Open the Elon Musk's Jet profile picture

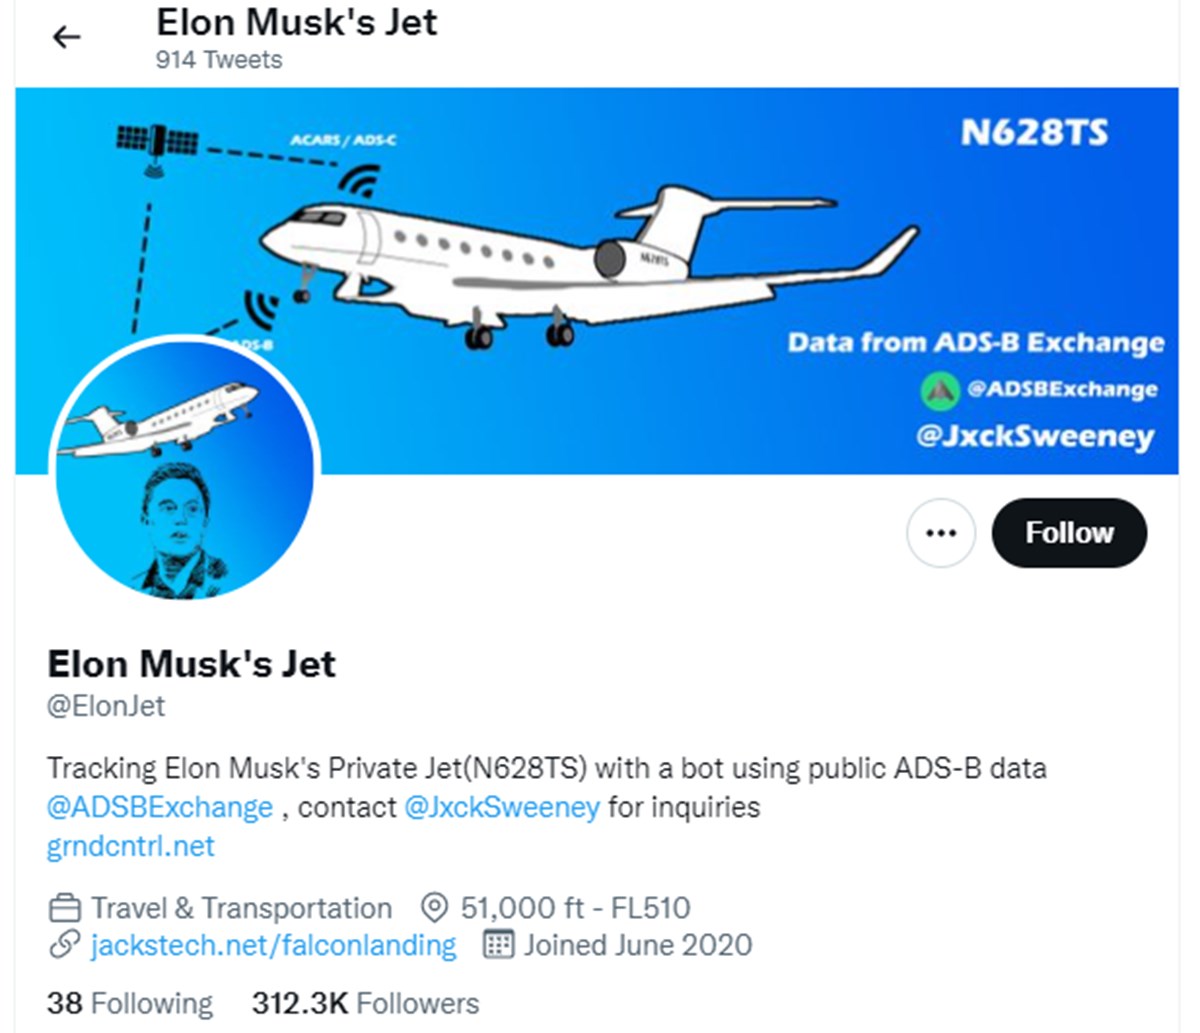184,470
